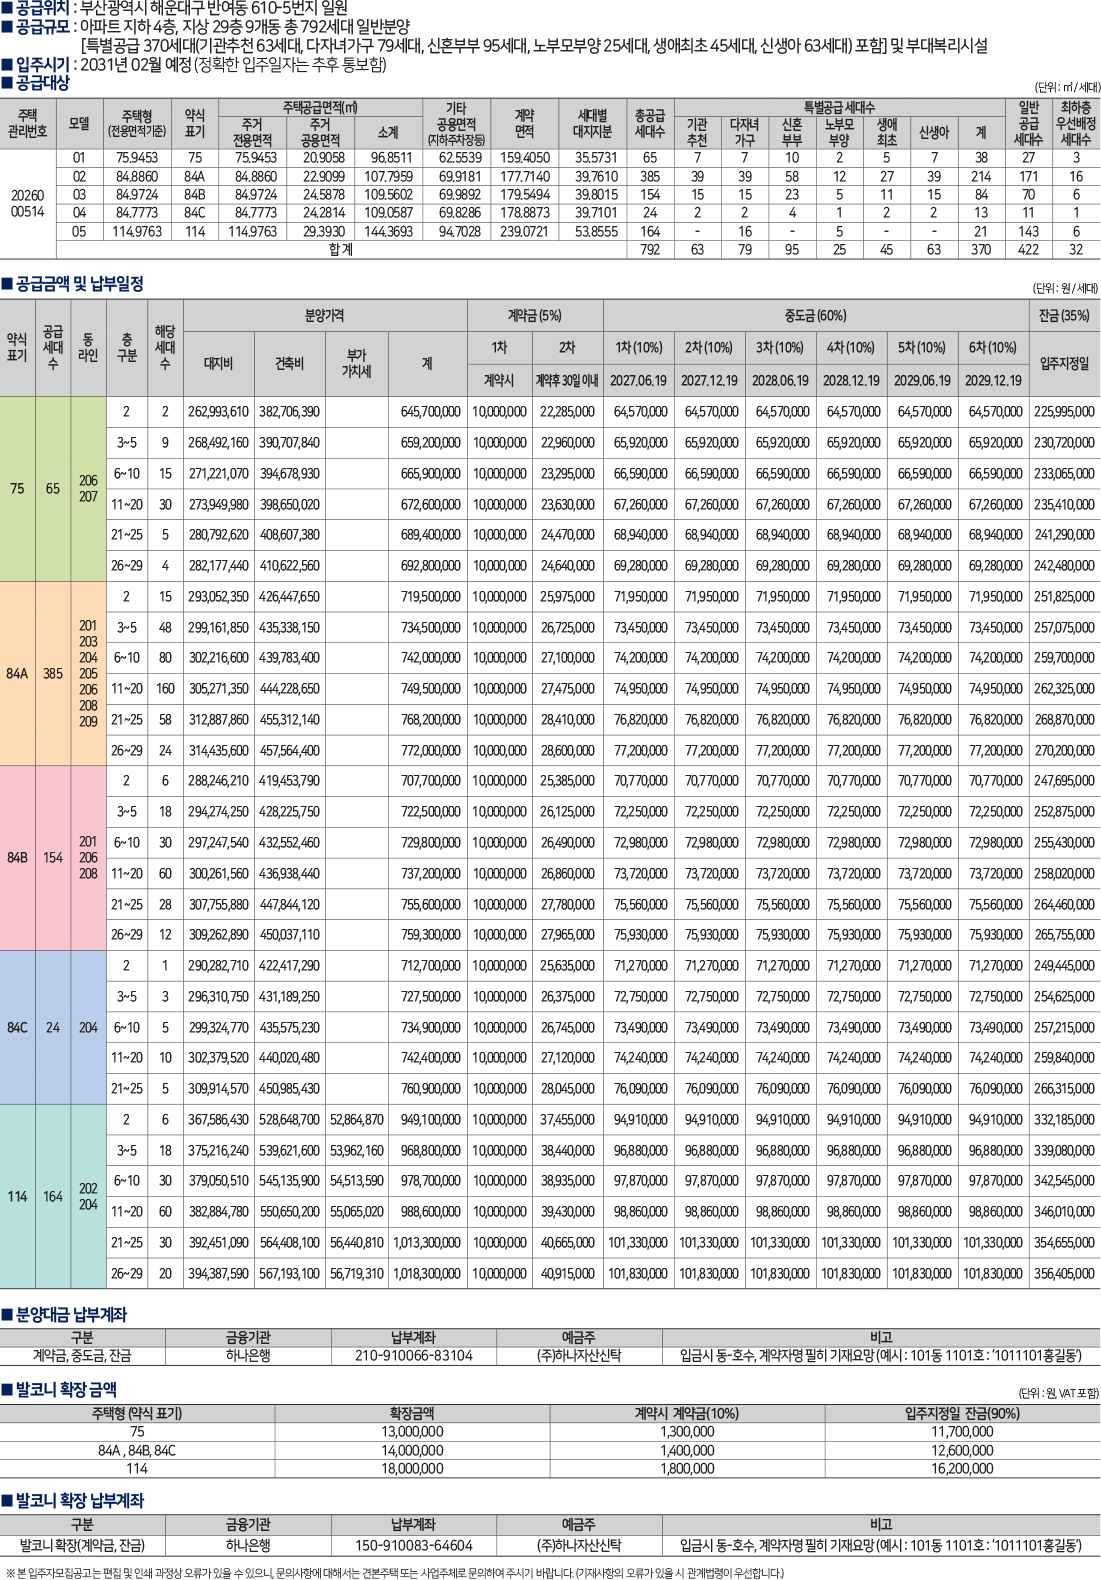Click the '부가가치세' column header
Image resolution: width=1101 pixels, height=1580 pixels.
(357, 363)
